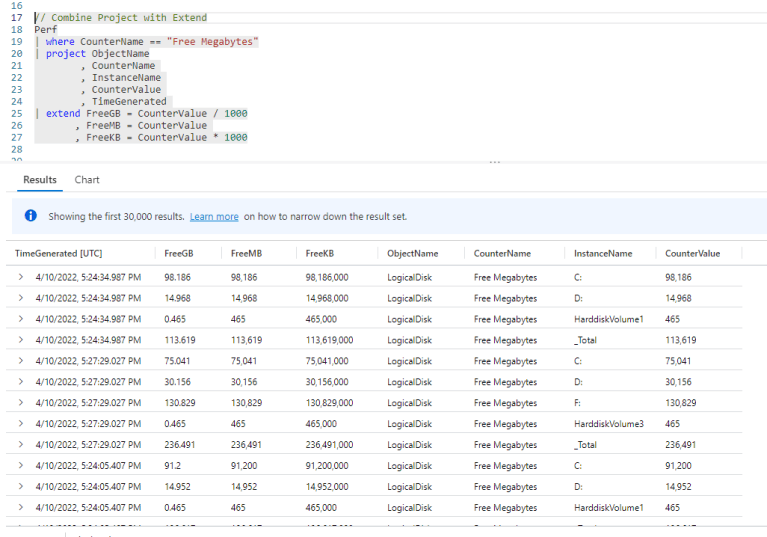The height and width of the screenshot is (537, 767).
Task: Expand the row with FreeGB 14.952
Action: coord(21,487)
